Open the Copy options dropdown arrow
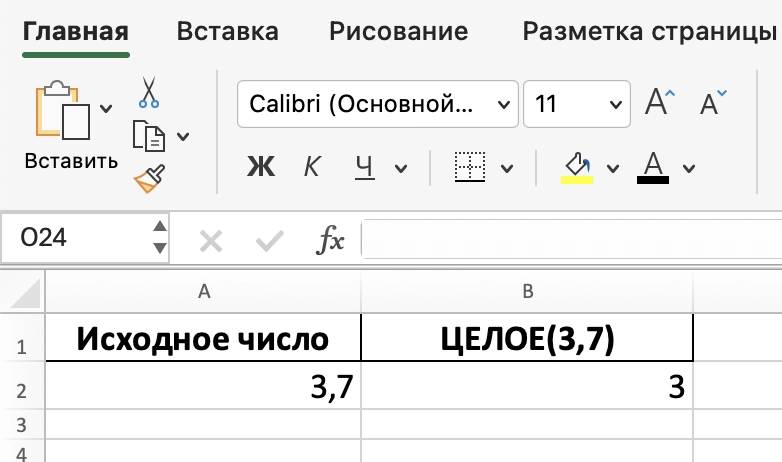This screenshot has height=462, width=782. [183, 136]
